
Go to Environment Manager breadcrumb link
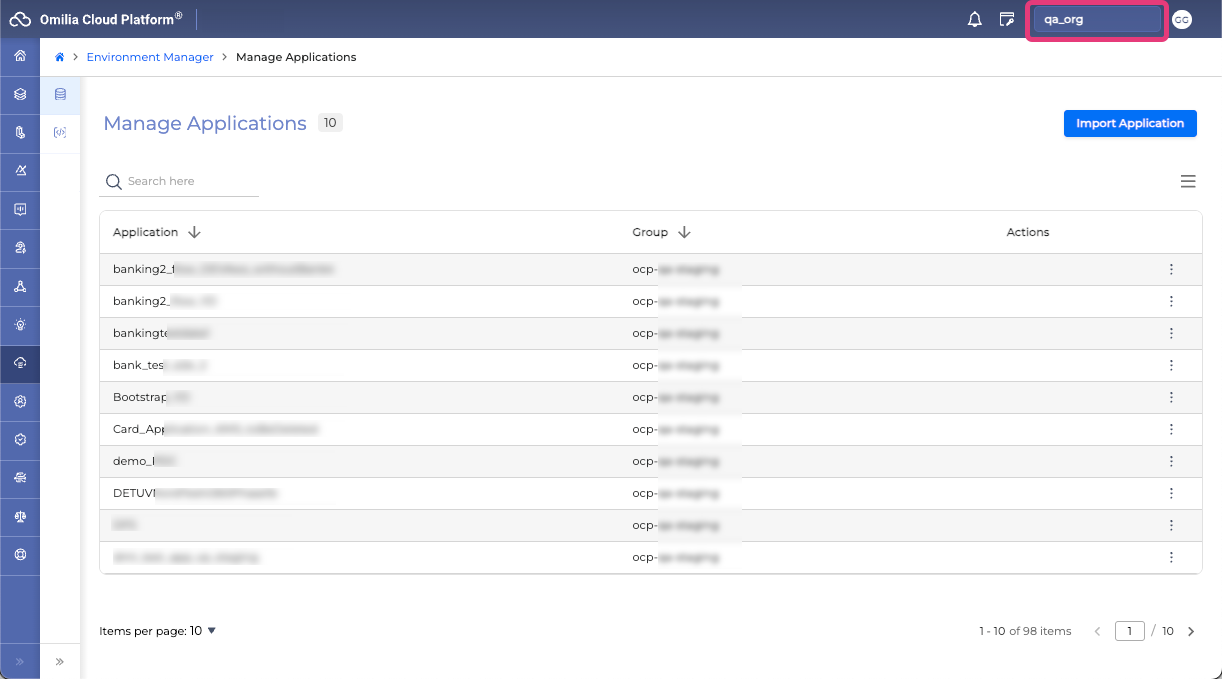[150, 57]
